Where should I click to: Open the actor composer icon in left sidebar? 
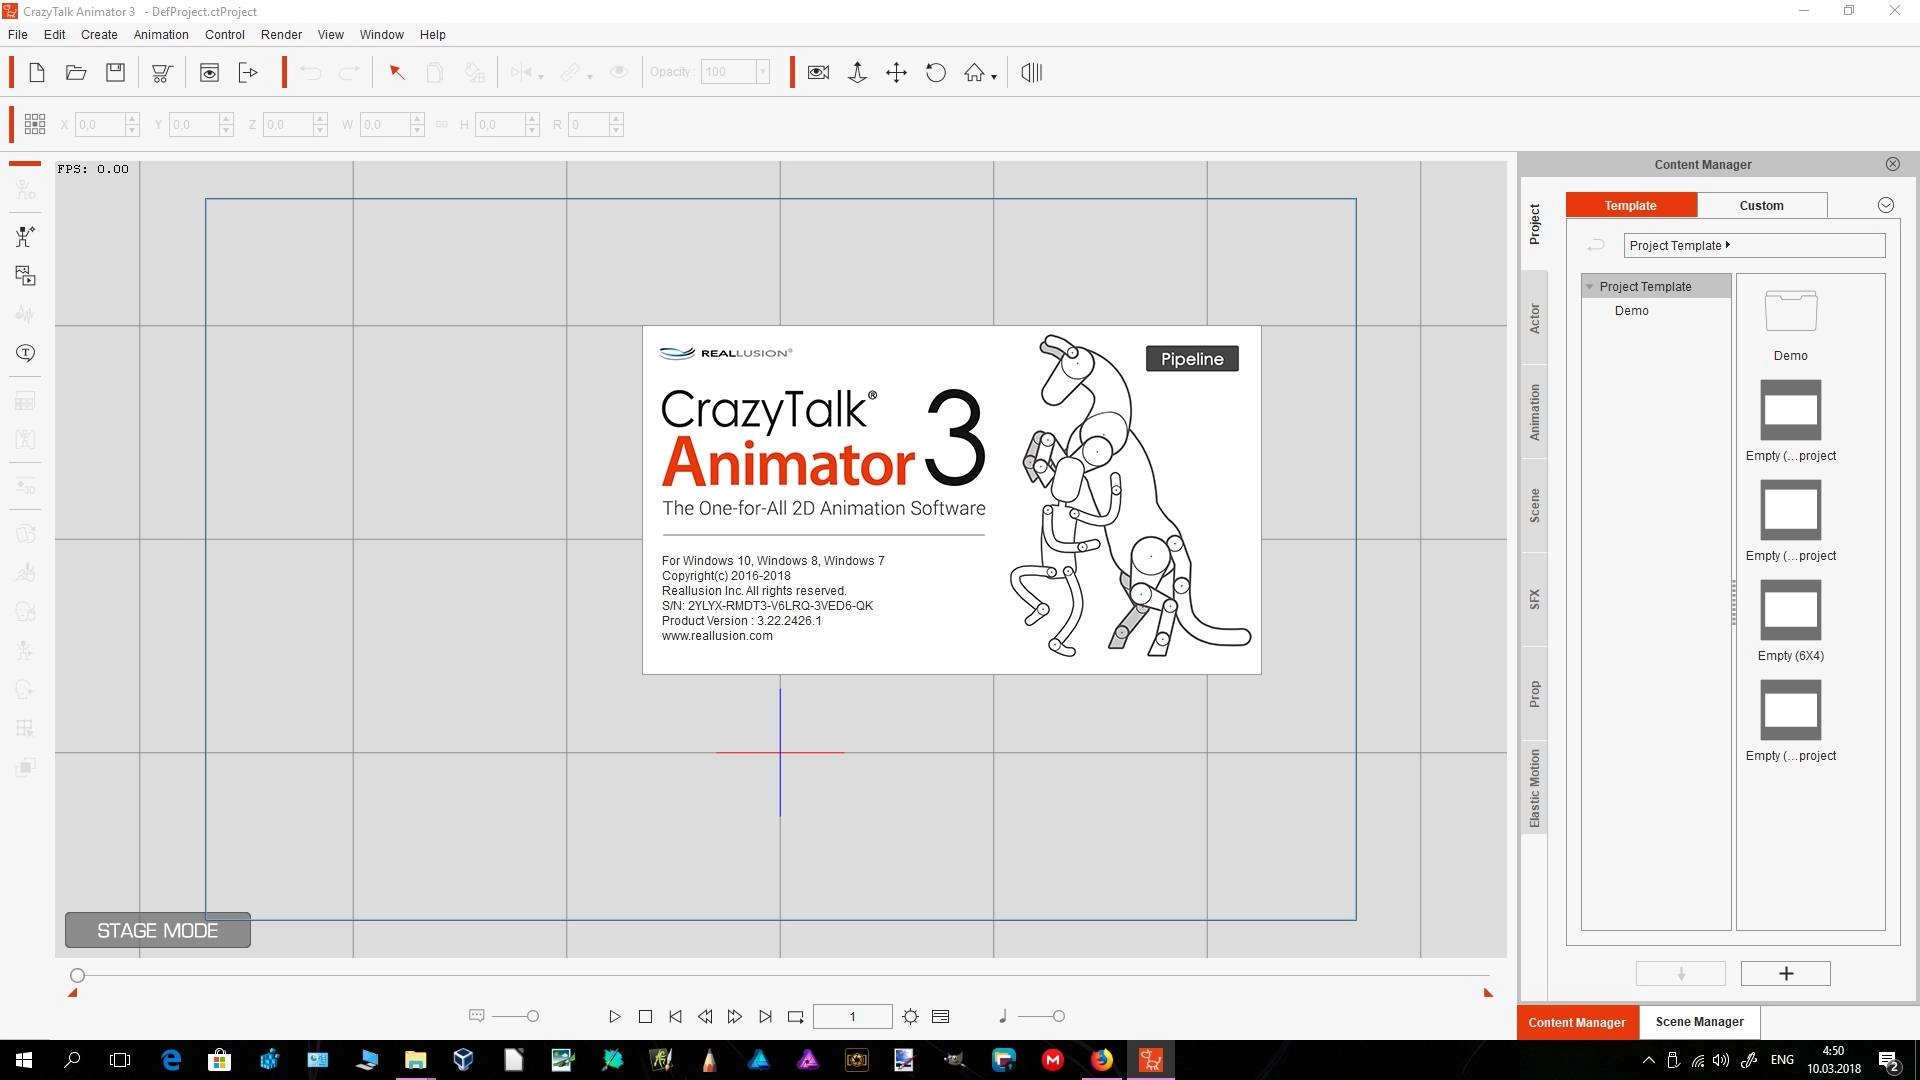pyautogui.click(x=26, y=236)
